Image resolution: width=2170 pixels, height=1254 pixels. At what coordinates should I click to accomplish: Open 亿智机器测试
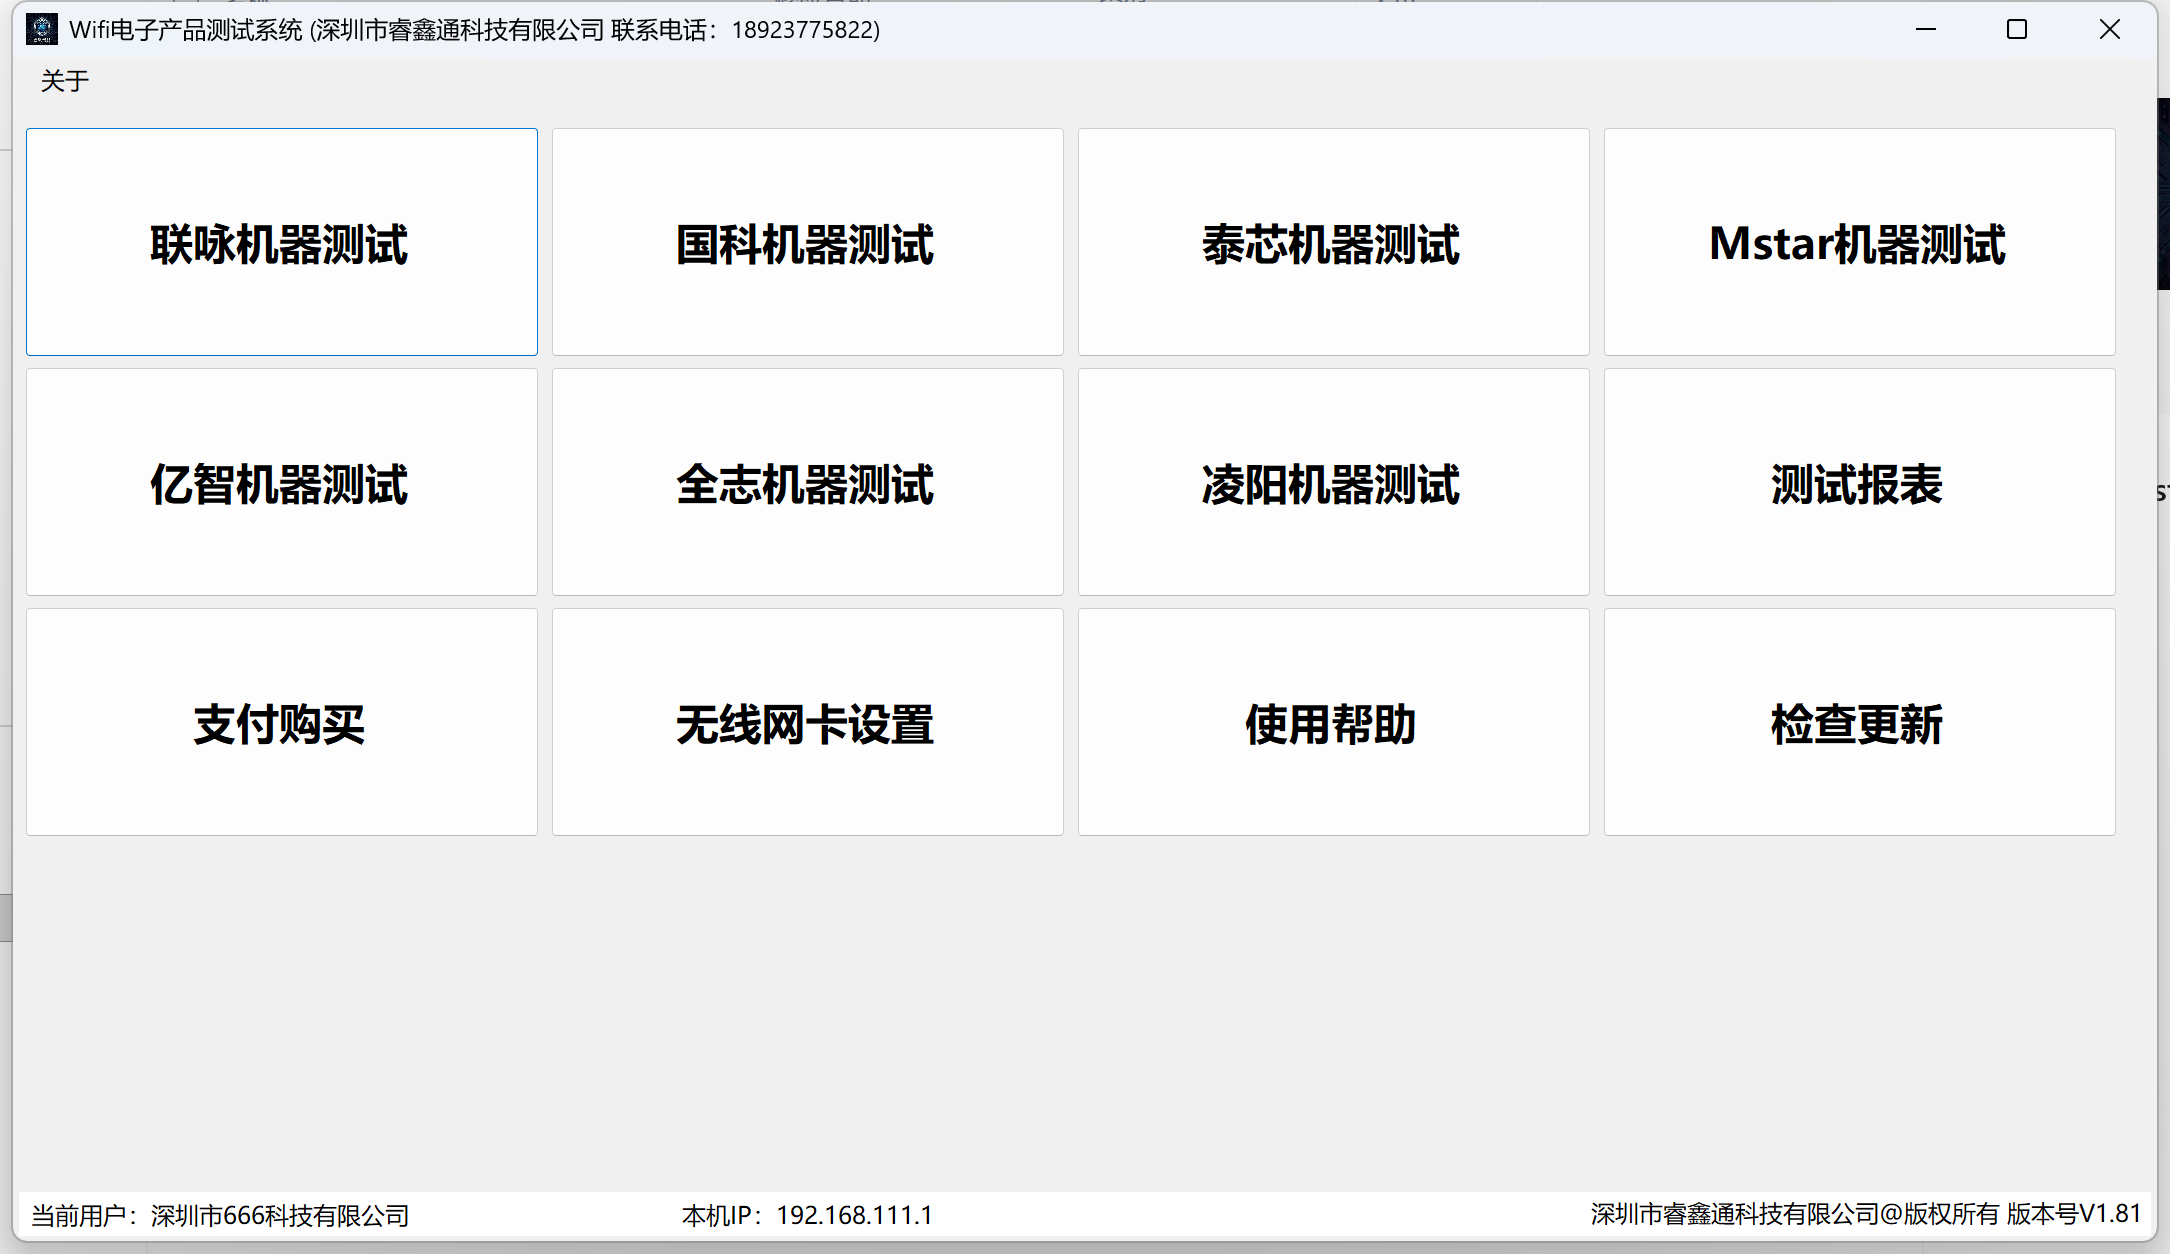[282, 482]
